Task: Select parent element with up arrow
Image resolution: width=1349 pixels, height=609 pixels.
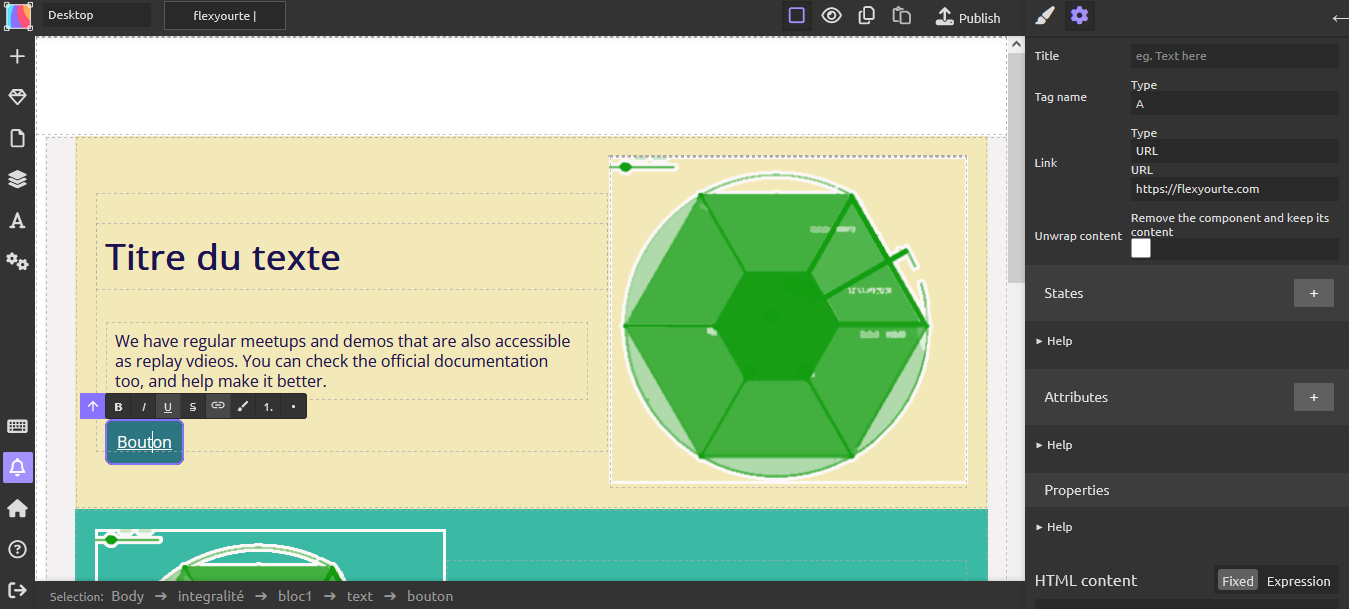Action: pos(93,406)
